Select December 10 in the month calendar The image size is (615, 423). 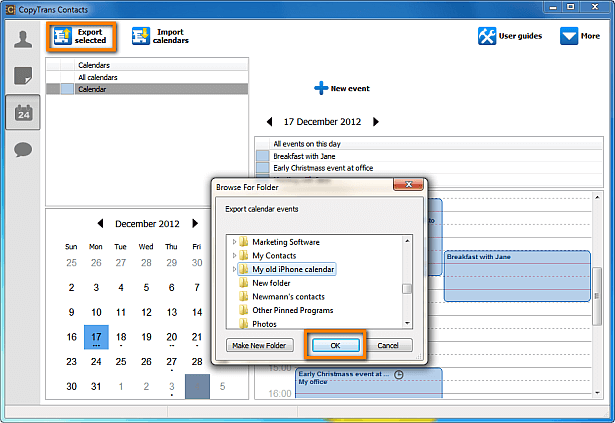(x=96, y=312)
